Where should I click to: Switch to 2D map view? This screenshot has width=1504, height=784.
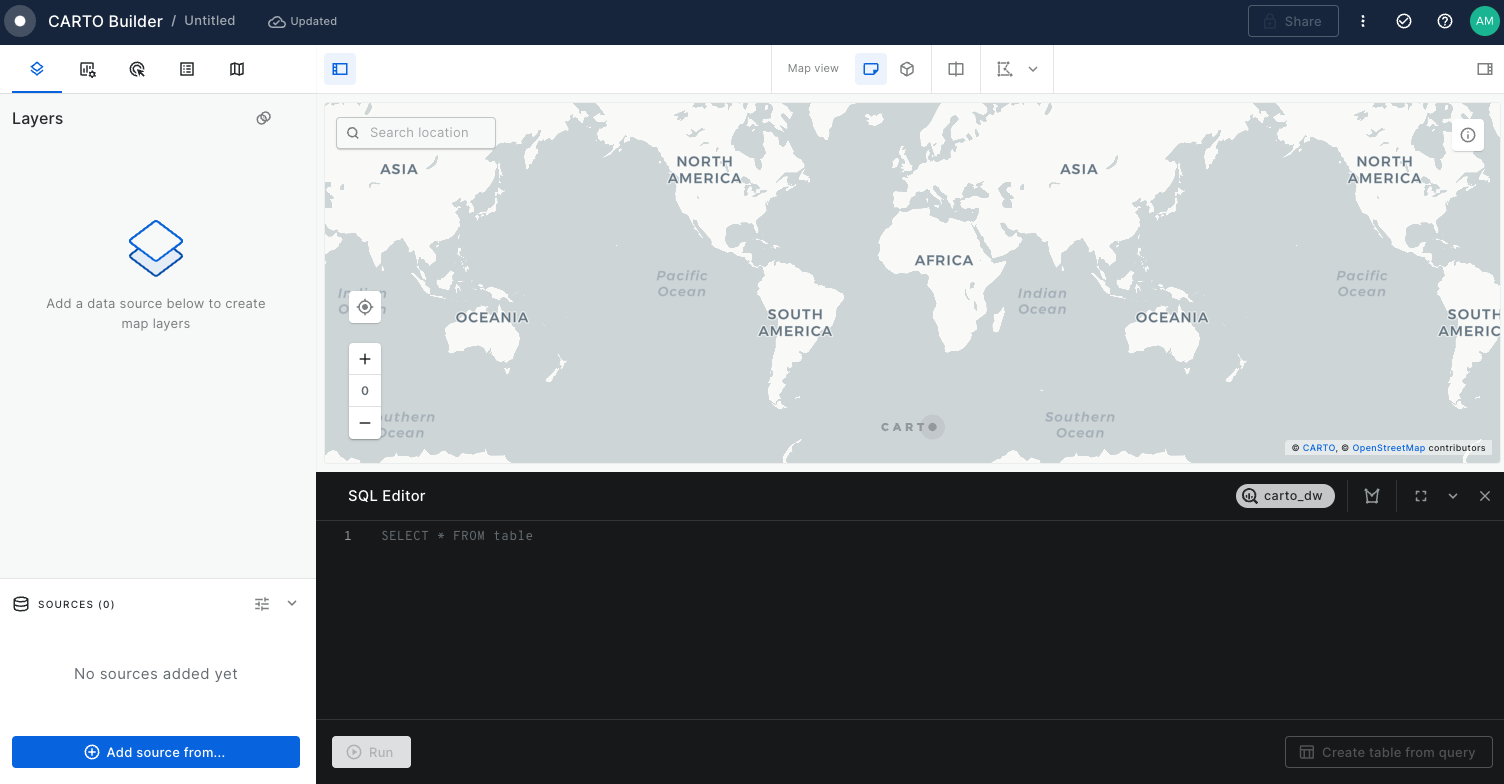[x=871, y=69]
